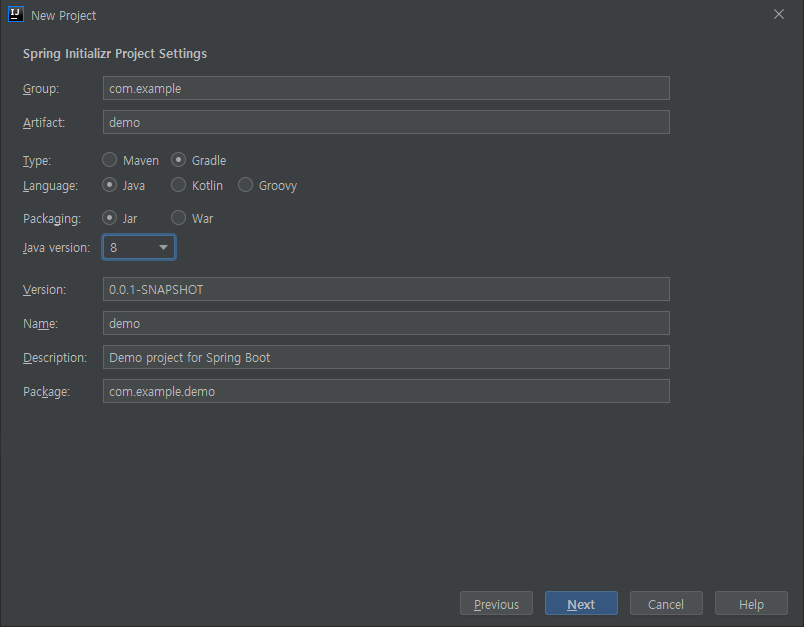Viewport: 804px width, 627px height.
Task: Click the Group label
Action: (x=41, y=89)
